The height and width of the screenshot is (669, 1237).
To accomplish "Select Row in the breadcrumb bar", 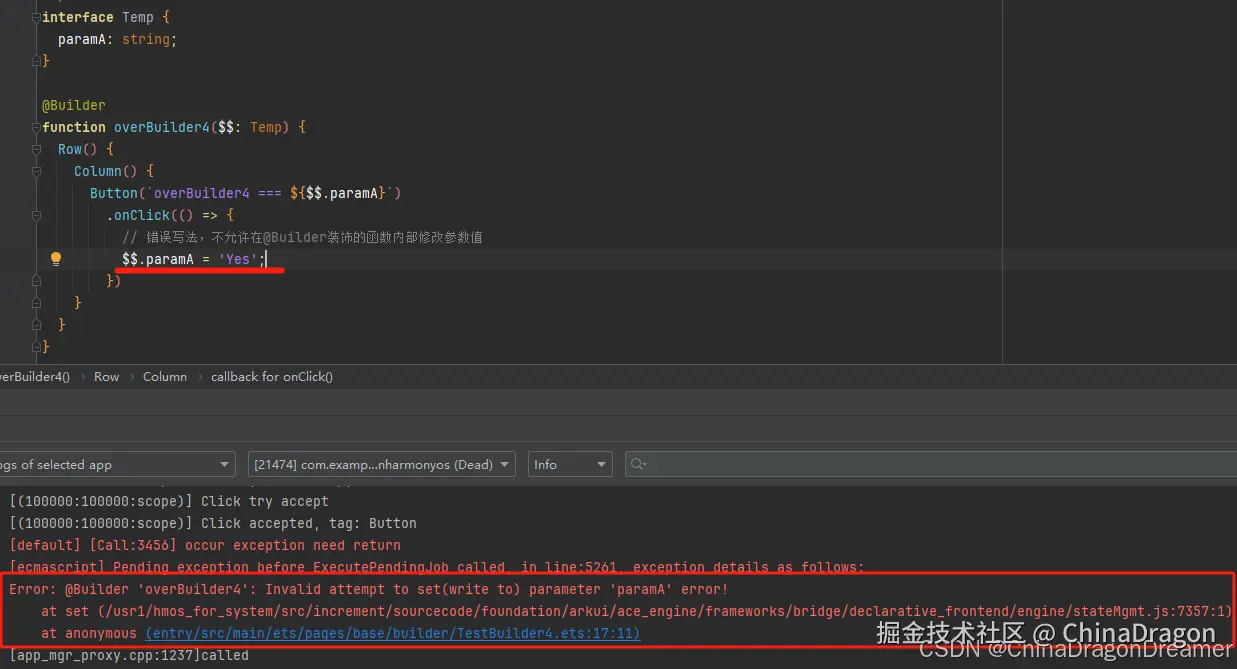I will coord(106,377).
